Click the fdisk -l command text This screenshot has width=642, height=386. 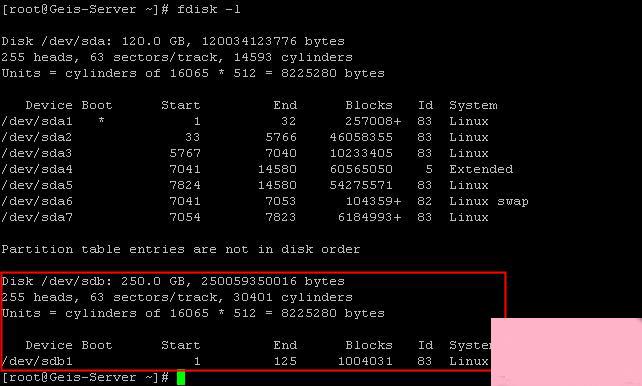coord(209,9)
